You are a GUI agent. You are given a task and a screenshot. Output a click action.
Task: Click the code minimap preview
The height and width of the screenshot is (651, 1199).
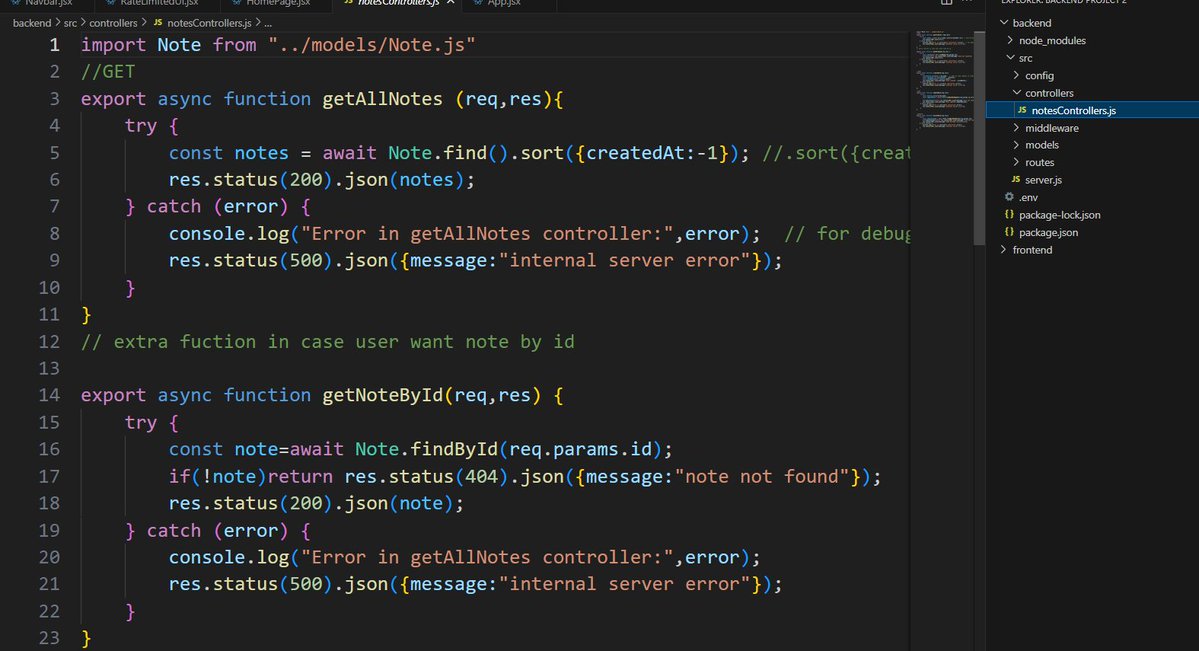coord(944,80)
